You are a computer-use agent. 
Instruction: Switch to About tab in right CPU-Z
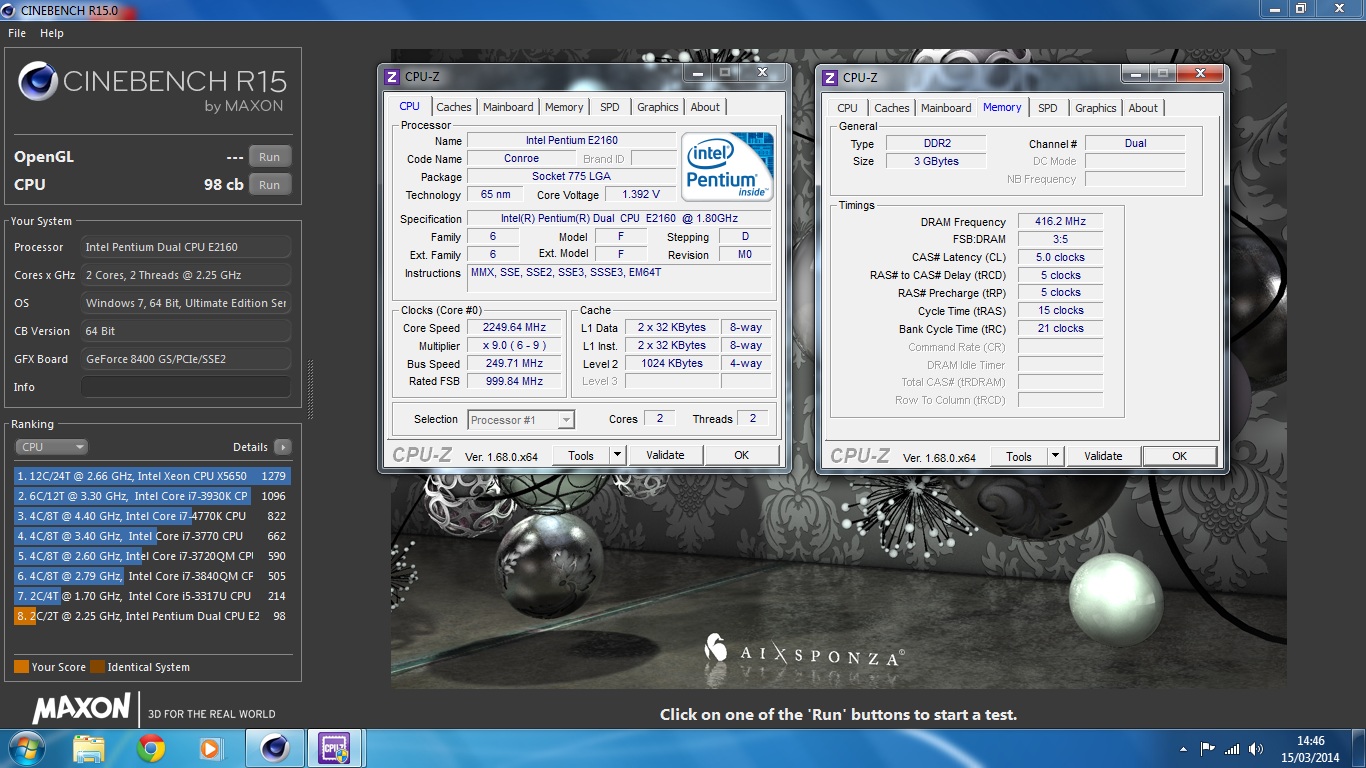(1143, 108)
